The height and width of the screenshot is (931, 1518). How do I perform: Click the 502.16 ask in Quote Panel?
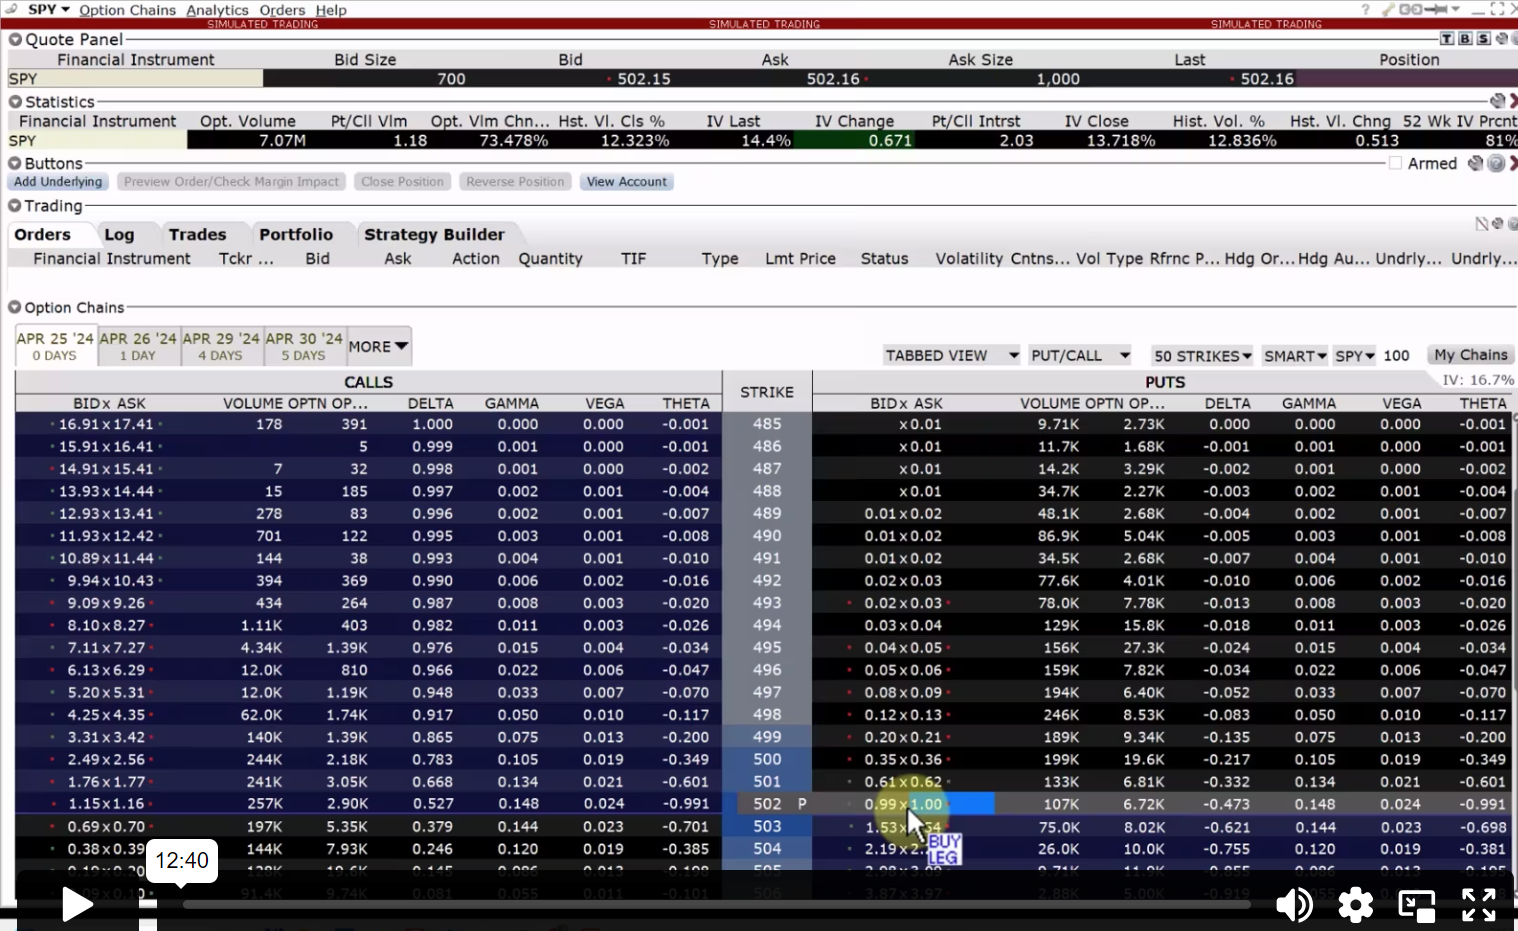tap(833, 79)
